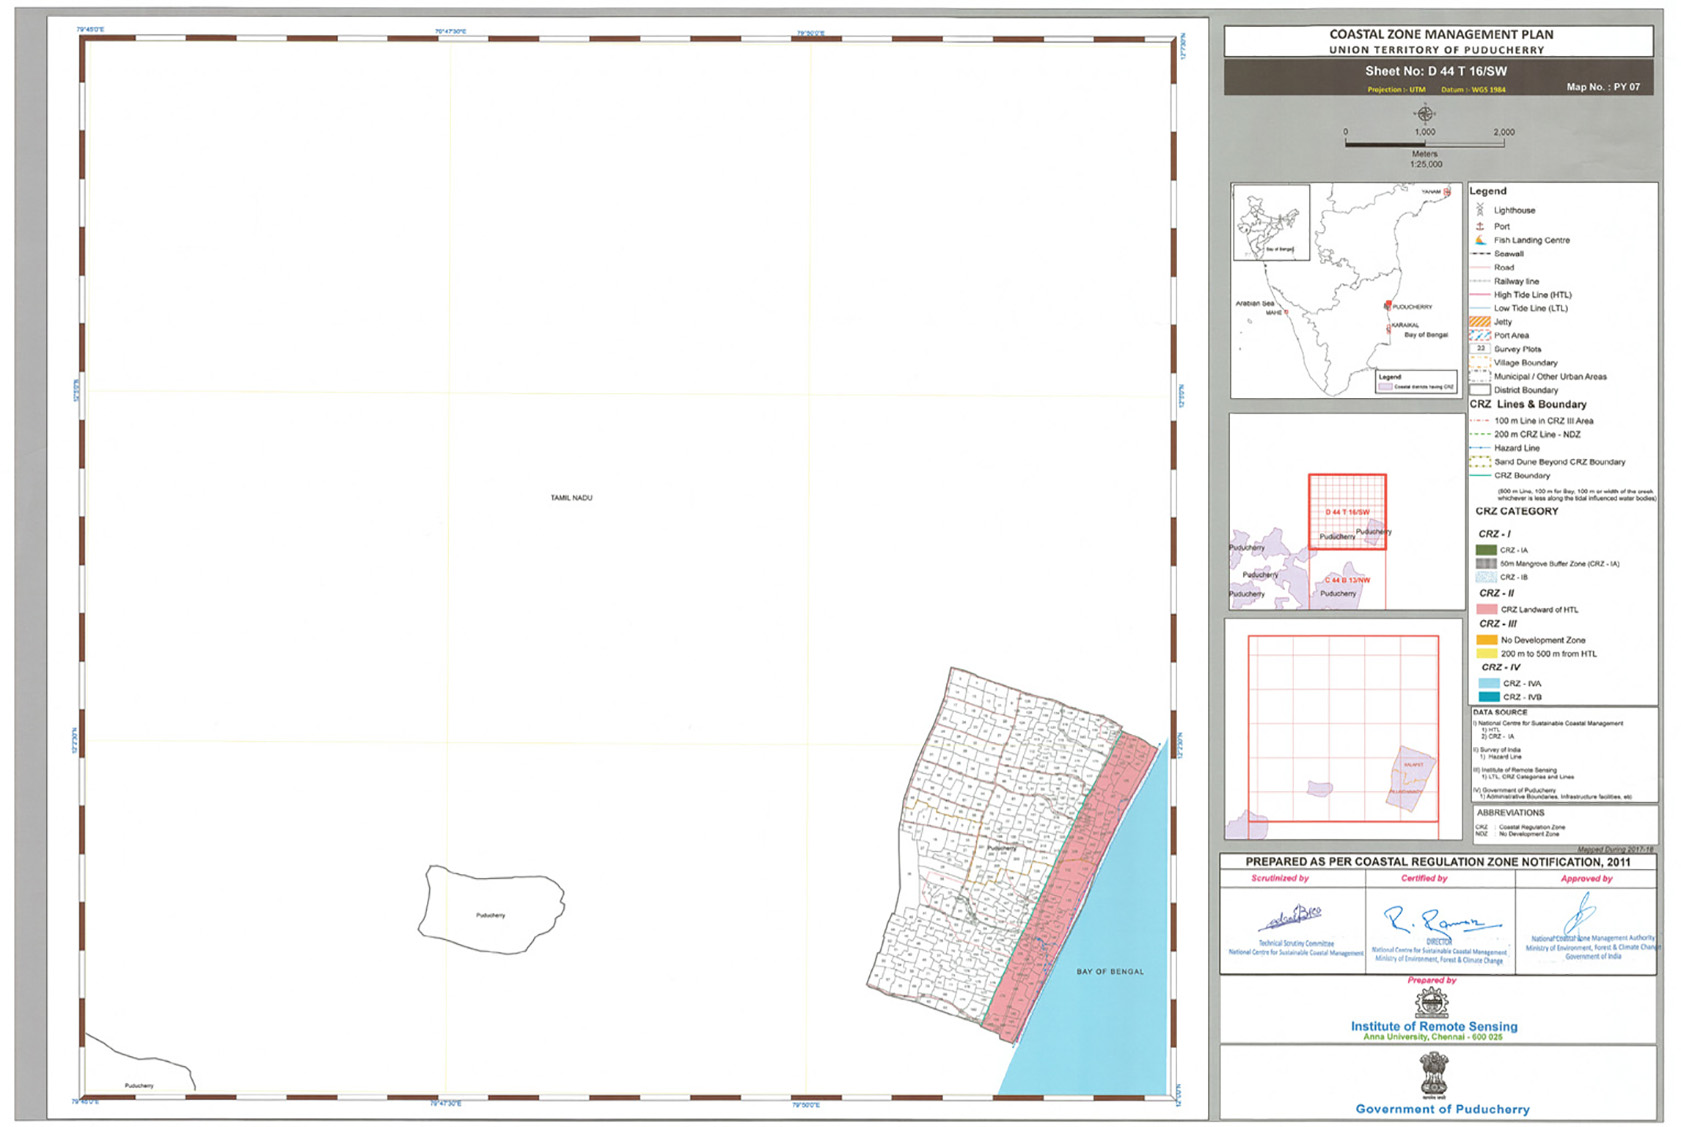This screenshot has height=1127, width=1681.
Task: Click the Seawall dashed line symbol
Action: (1480, 254)
